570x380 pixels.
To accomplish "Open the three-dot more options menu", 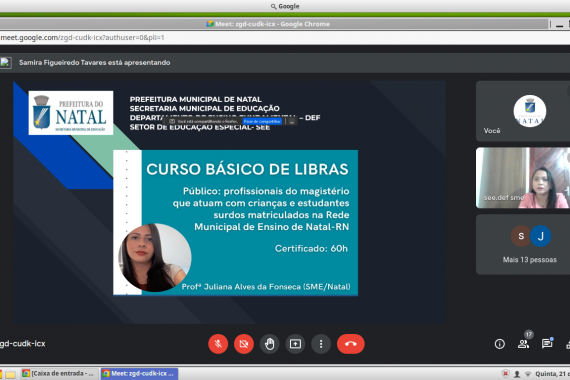I will pyautogui.click(x=321, y=344).
